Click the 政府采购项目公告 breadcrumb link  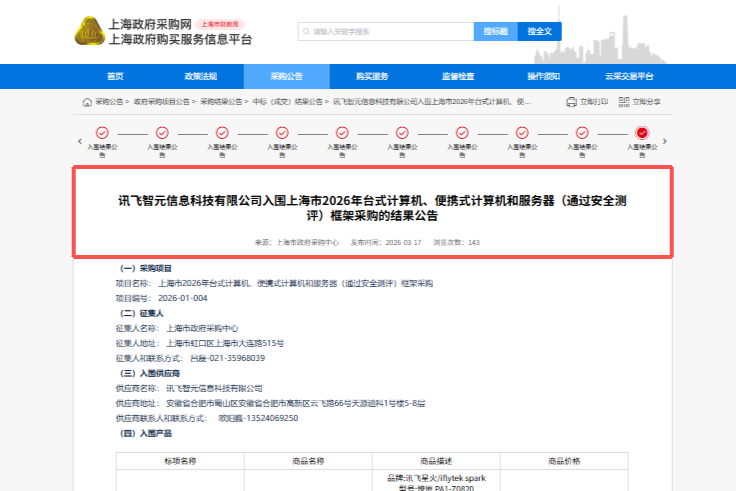coord(162,102)
